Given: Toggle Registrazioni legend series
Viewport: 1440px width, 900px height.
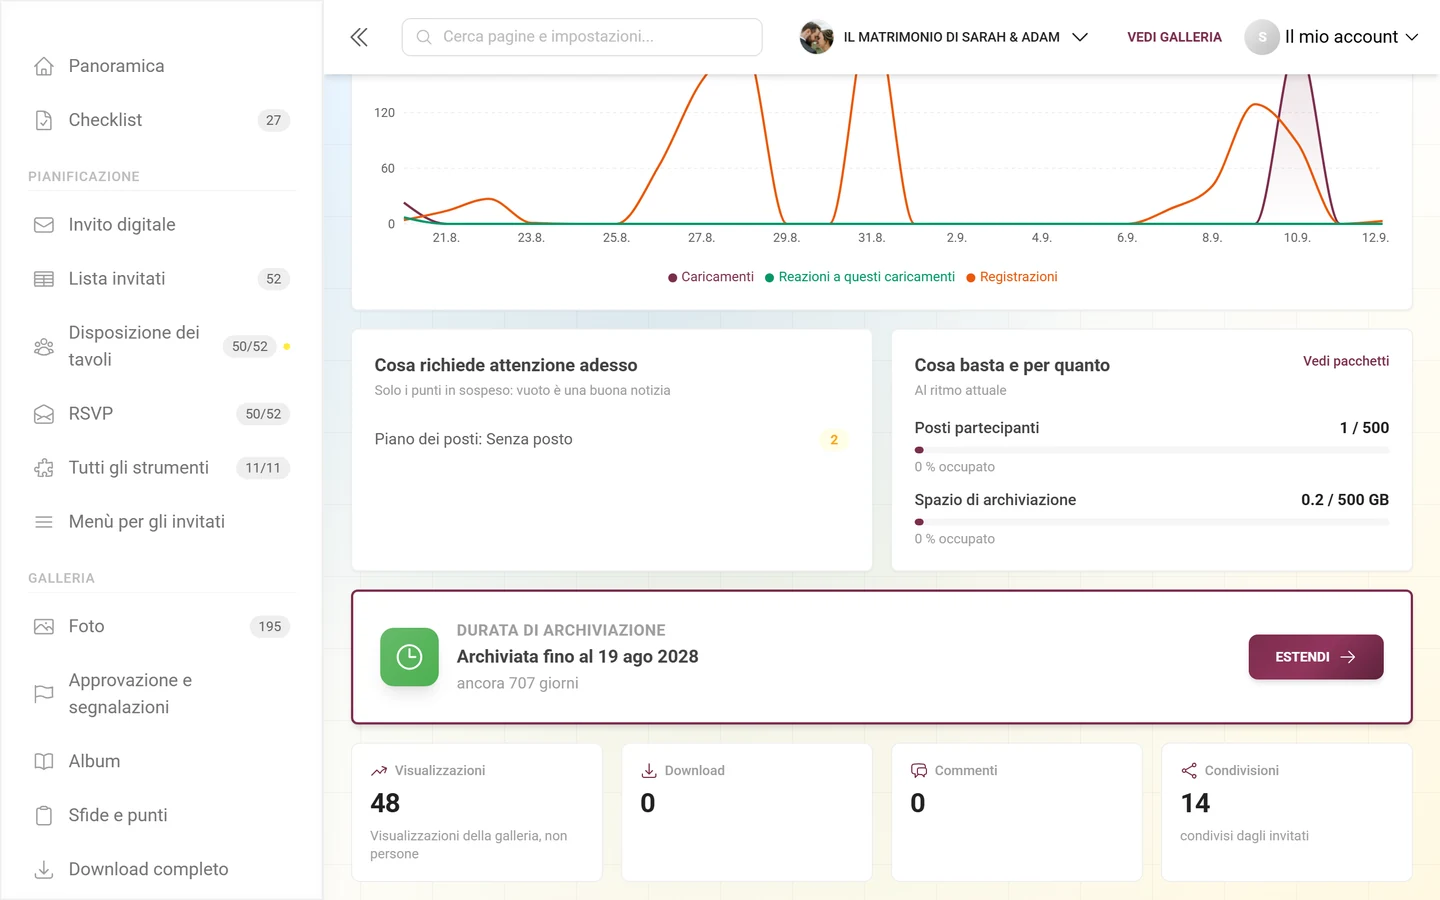Looking at the screenshot, I should [x=1012, y=277].
